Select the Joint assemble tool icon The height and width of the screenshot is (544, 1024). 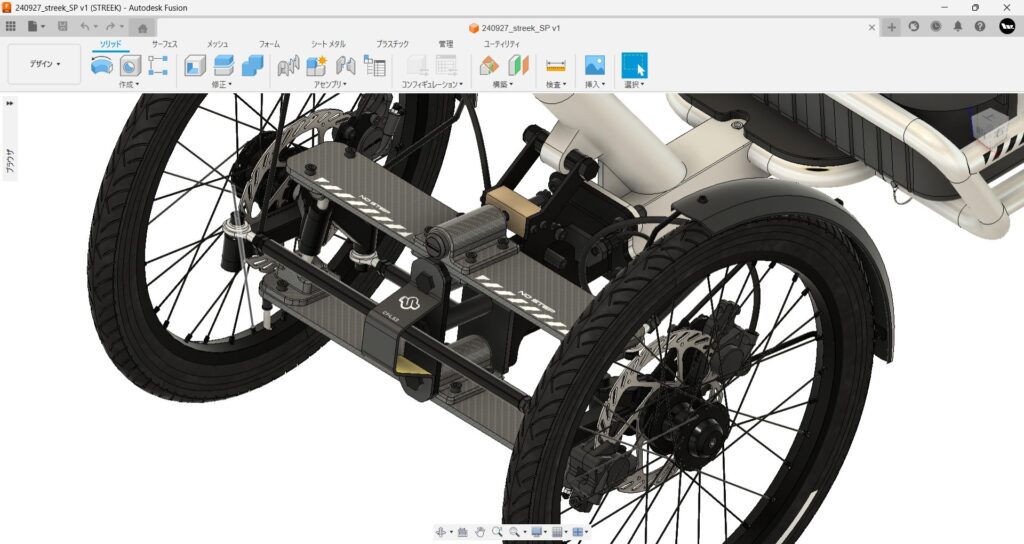click(x=288, y=65)
